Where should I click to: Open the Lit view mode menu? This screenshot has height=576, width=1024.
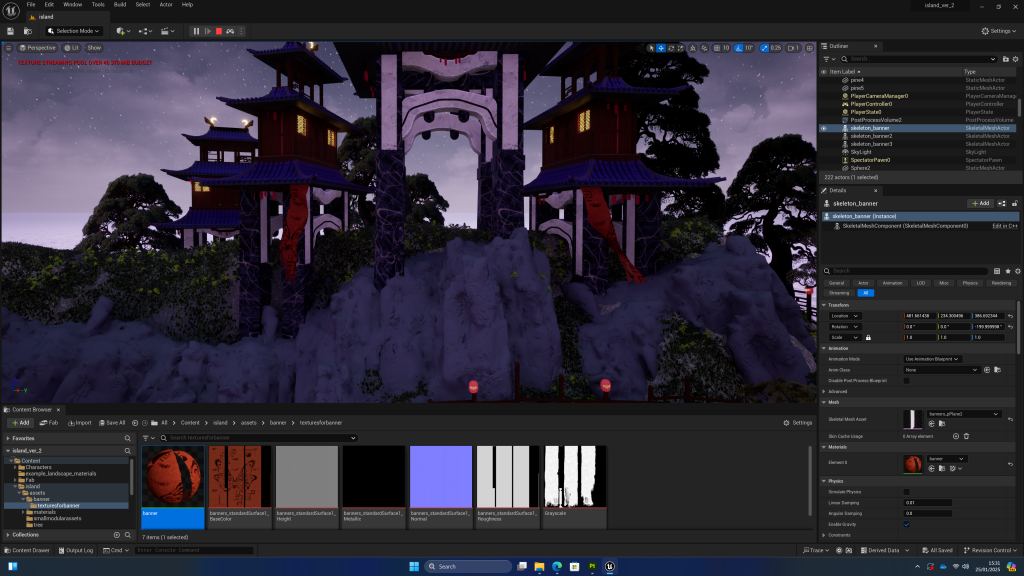(71, 48)
